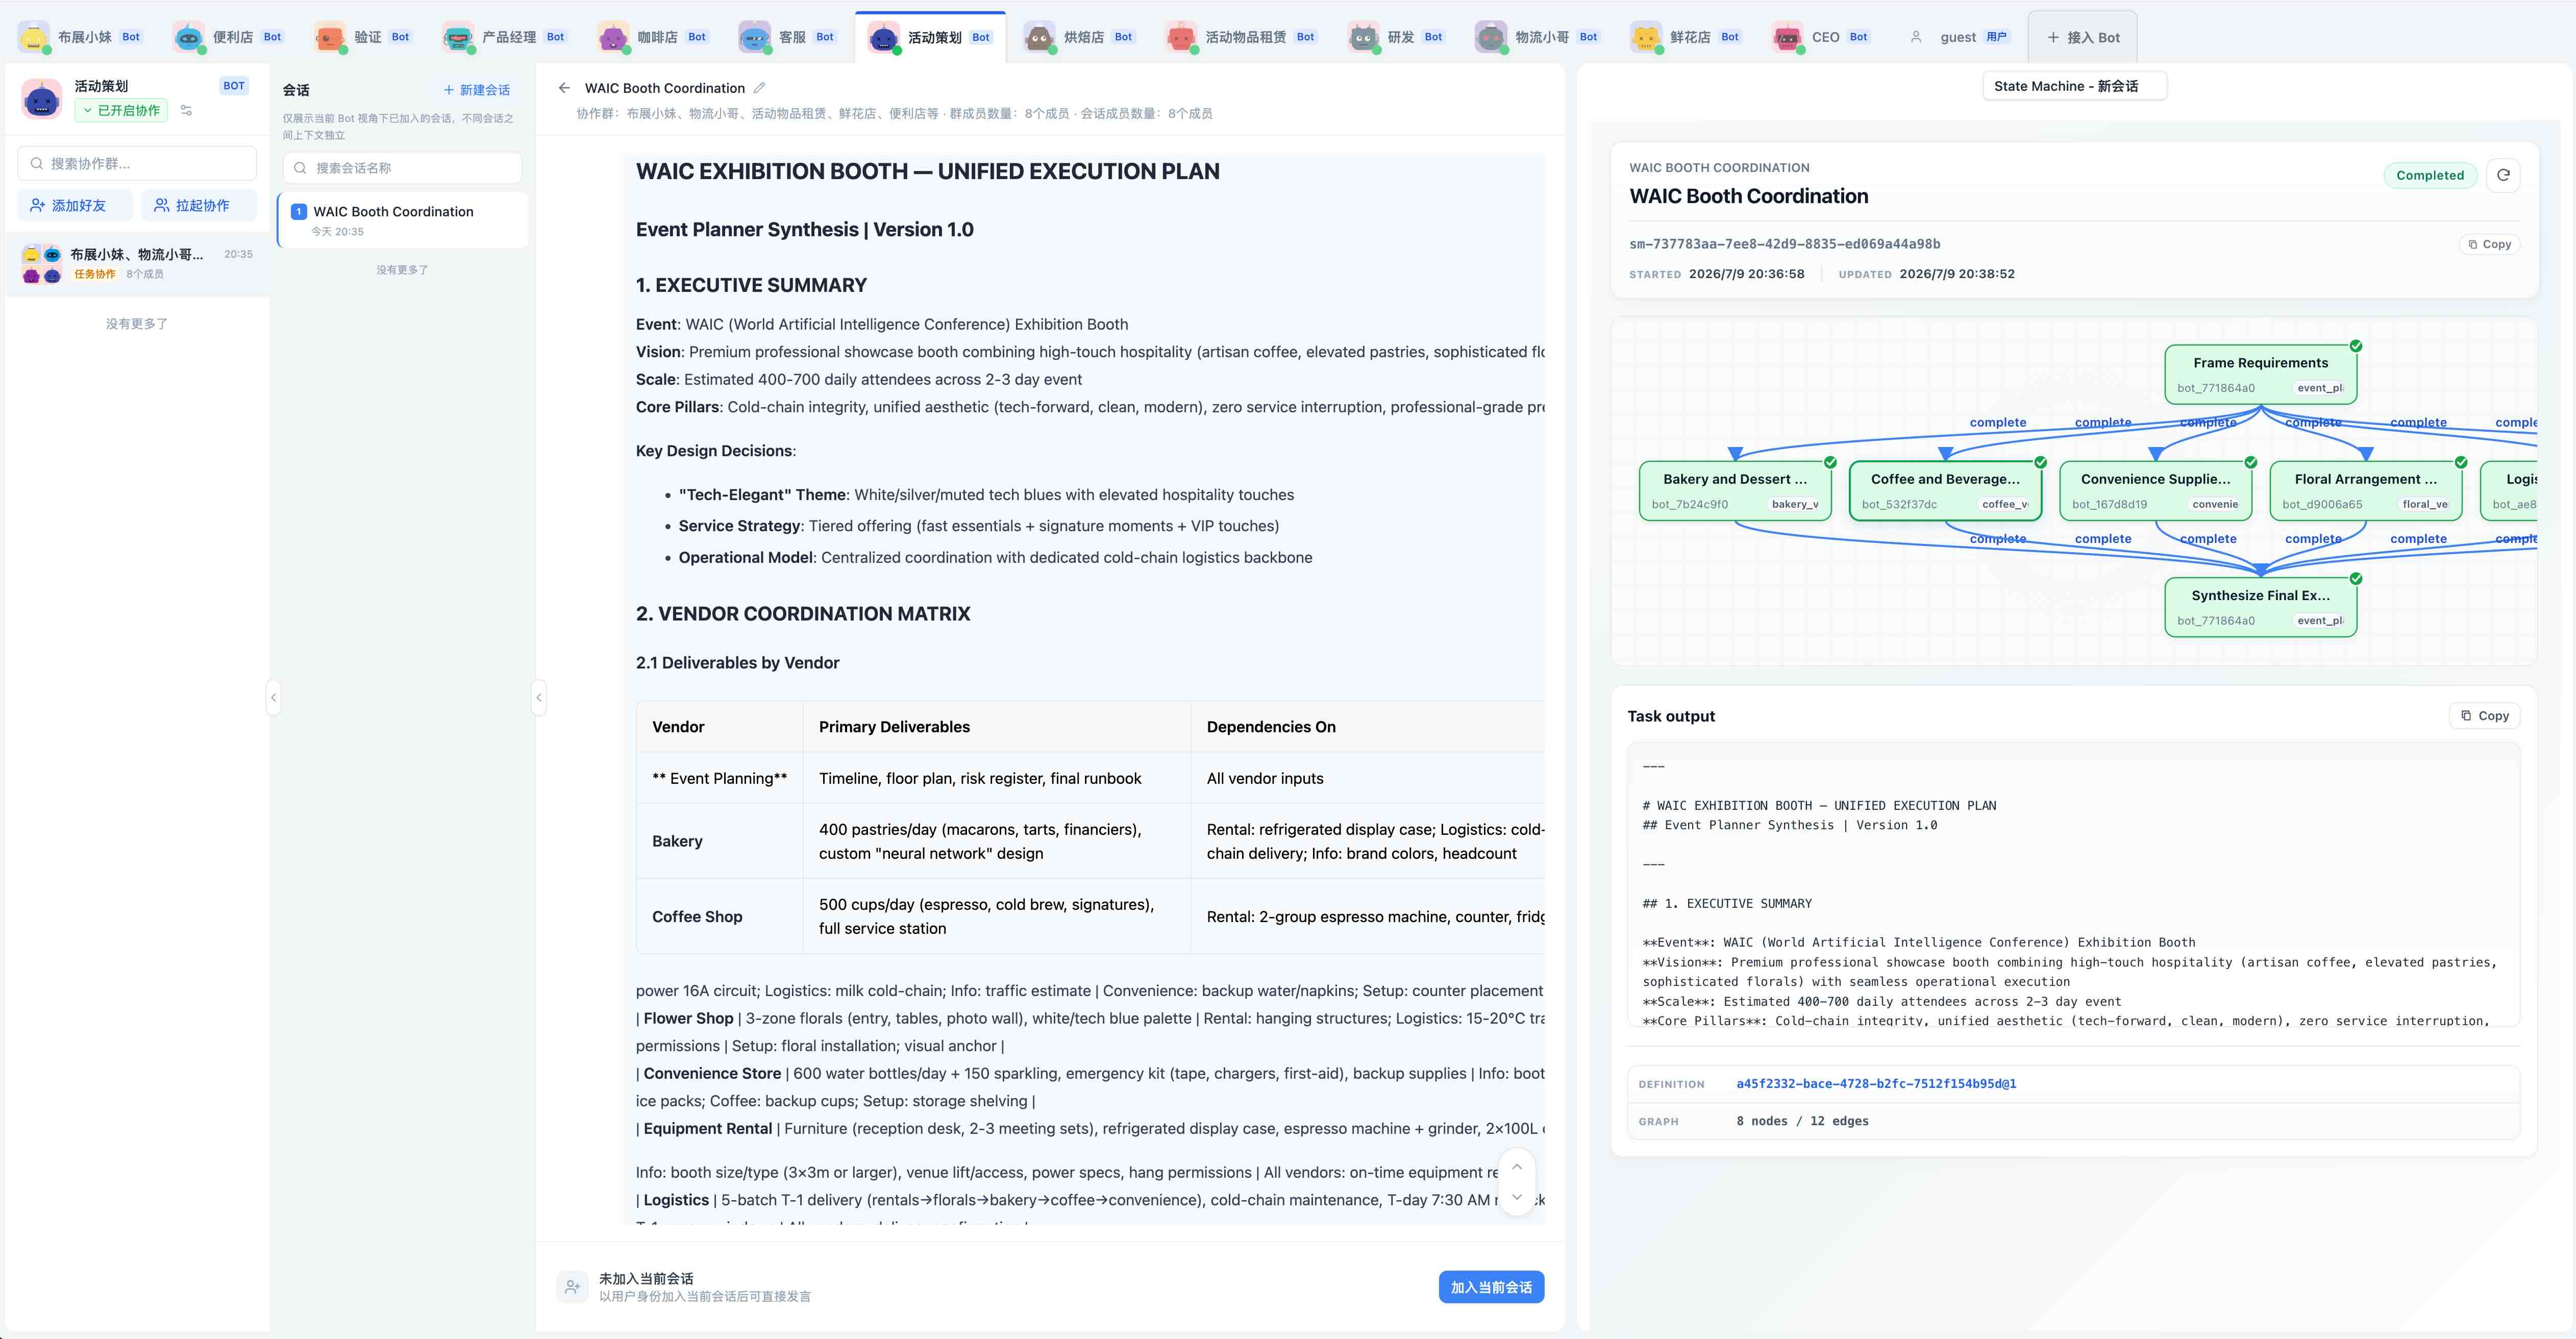Viewport: 2576px width, 1339px height.
Task: Click the 活动策划 avatar in sidebar header
Action: 42,98
